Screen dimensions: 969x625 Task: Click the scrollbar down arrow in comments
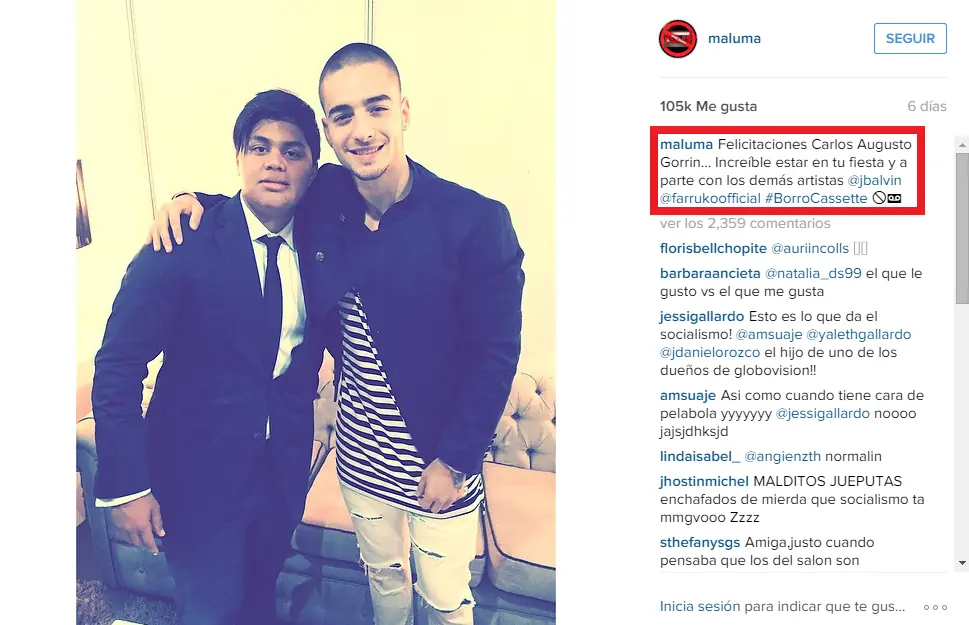[962, 563]
